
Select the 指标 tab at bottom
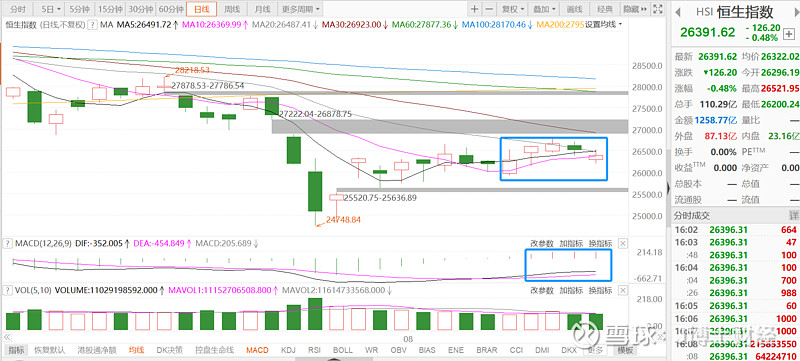point(16,350)
